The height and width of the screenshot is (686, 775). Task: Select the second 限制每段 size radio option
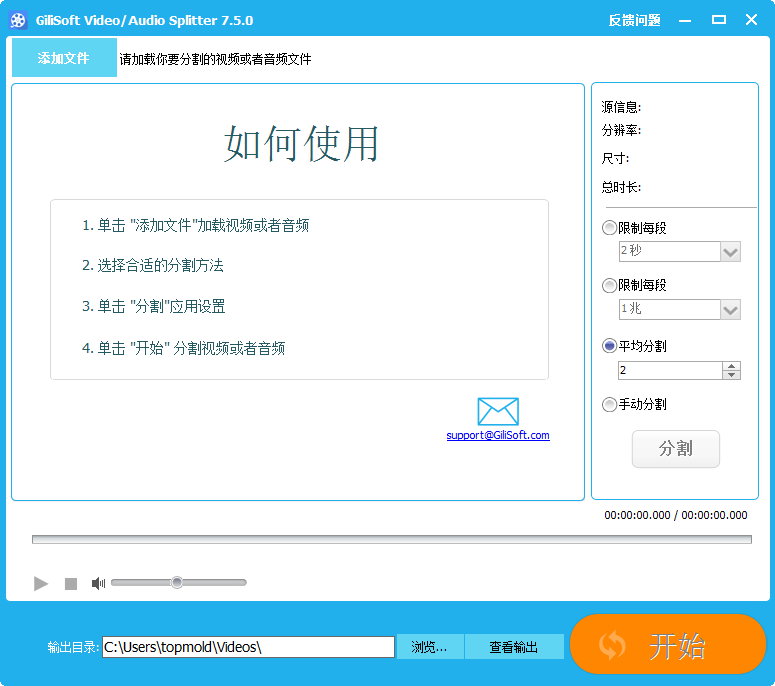(609, 286)
